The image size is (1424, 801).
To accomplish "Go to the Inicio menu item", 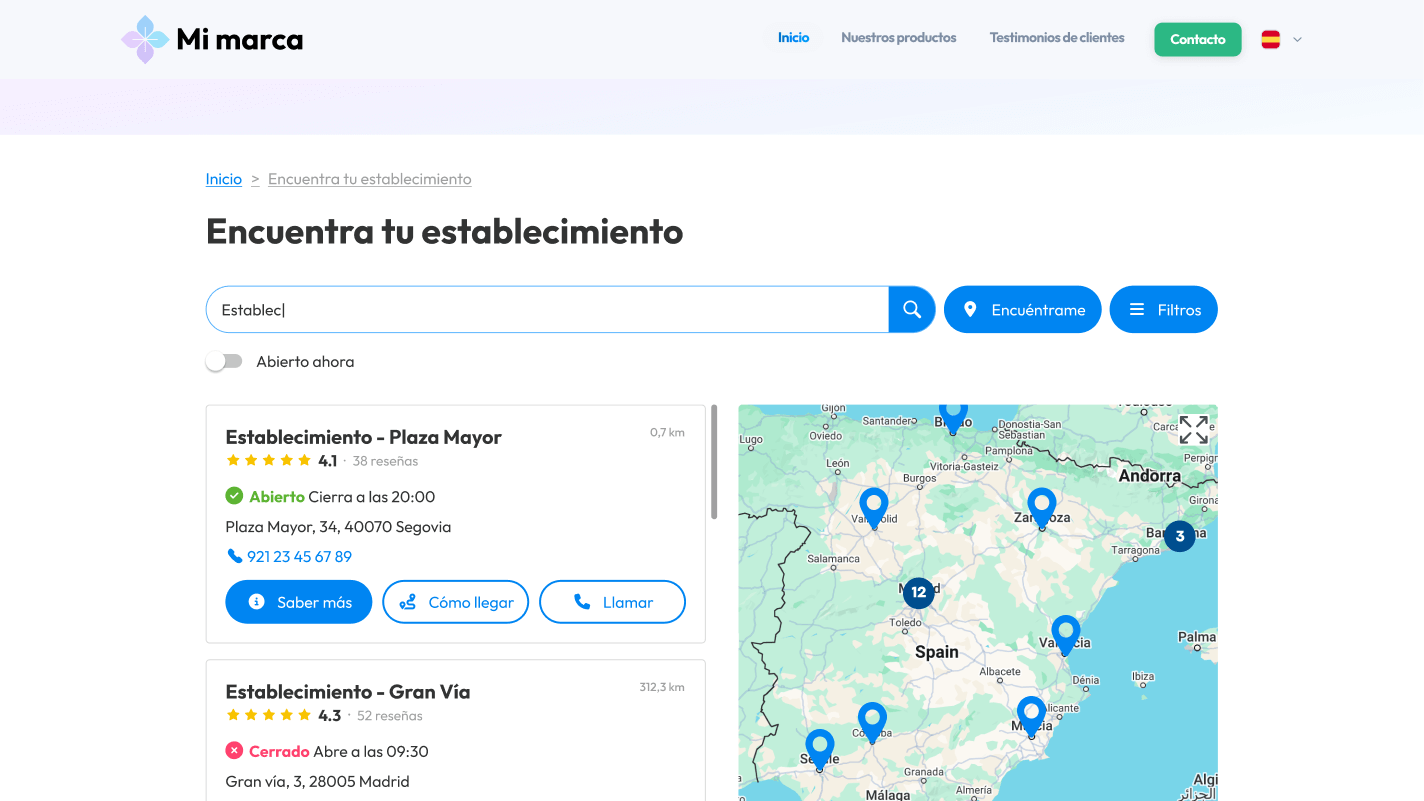I will coord(794,37).
